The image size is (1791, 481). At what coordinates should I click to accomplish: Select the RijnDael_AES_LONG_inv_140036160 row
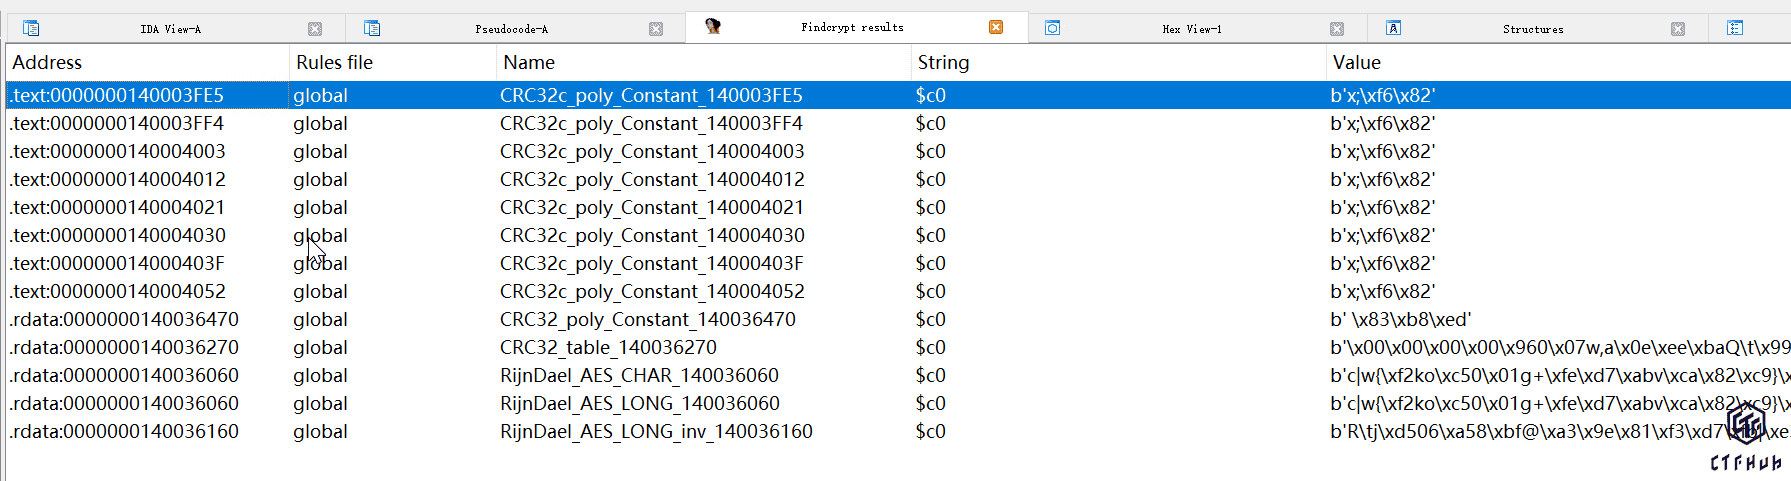coord(656,431)
